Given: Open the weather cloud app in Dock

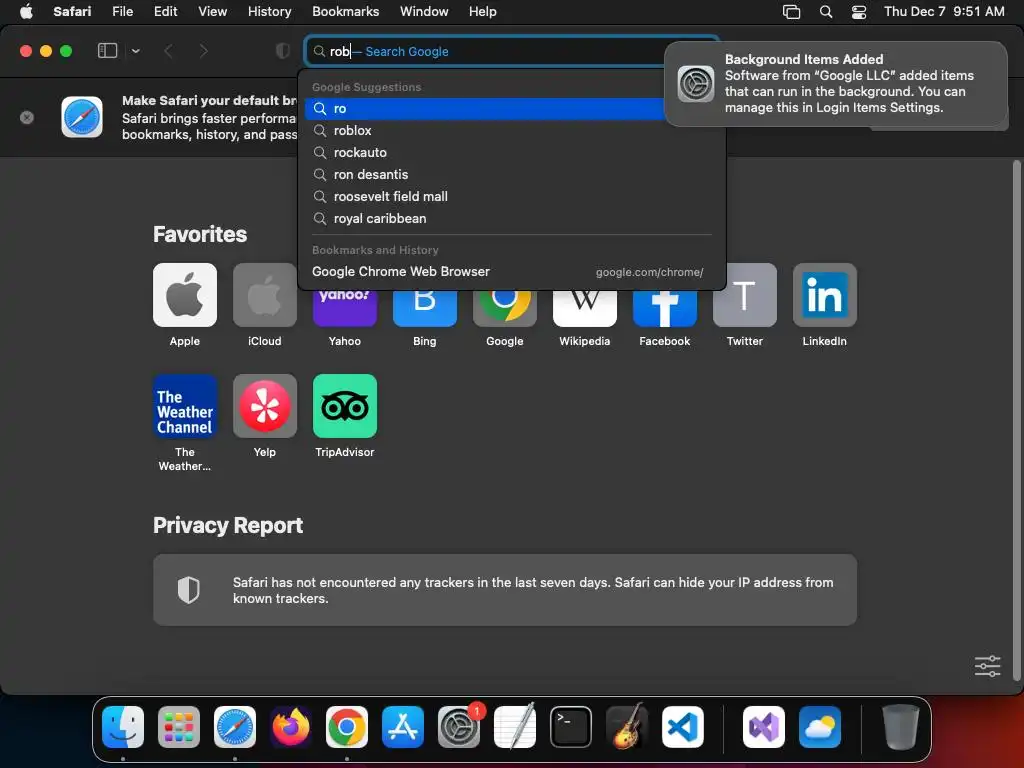Looking at the screenshot, I should pyautogui.click(x=820, y=726).
